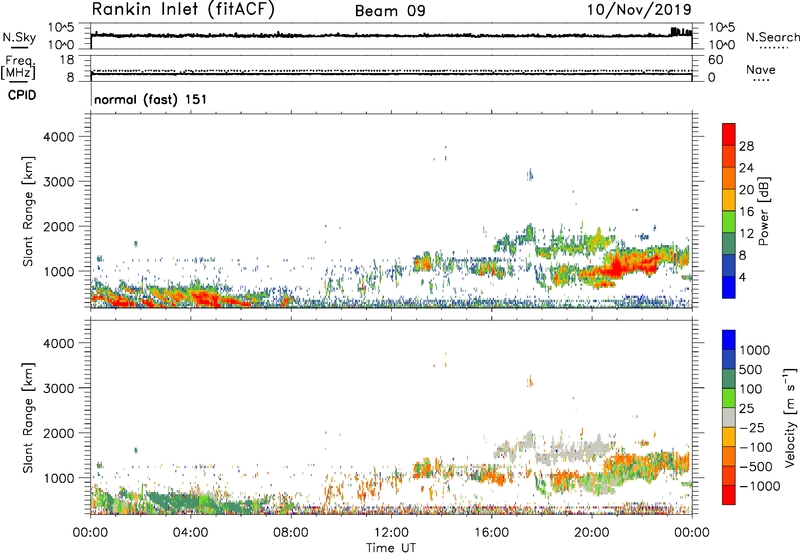This screenshot has height=554, width=800.
Task: Pick the blue top segment of the Velocity colorbar
Action: click(x=729, y=340)
